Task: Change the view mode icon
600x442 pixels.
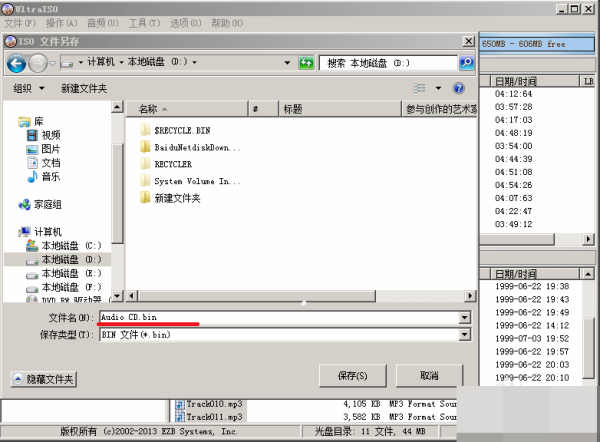Action: point(419,88)
